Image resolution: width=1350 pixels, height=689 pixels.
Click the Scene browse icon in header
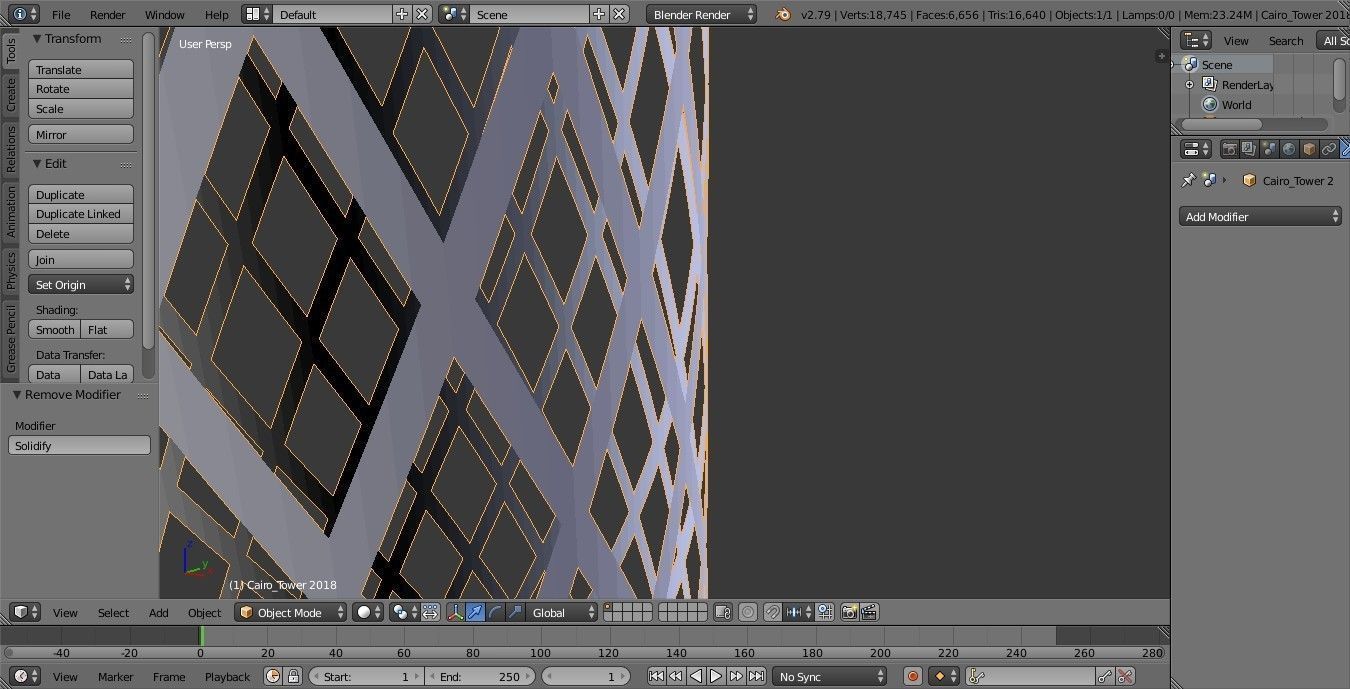[453, 14]
